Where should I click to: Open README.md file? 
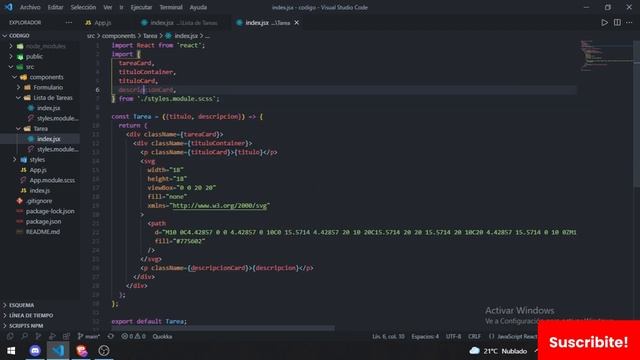[x=42, y=231]
